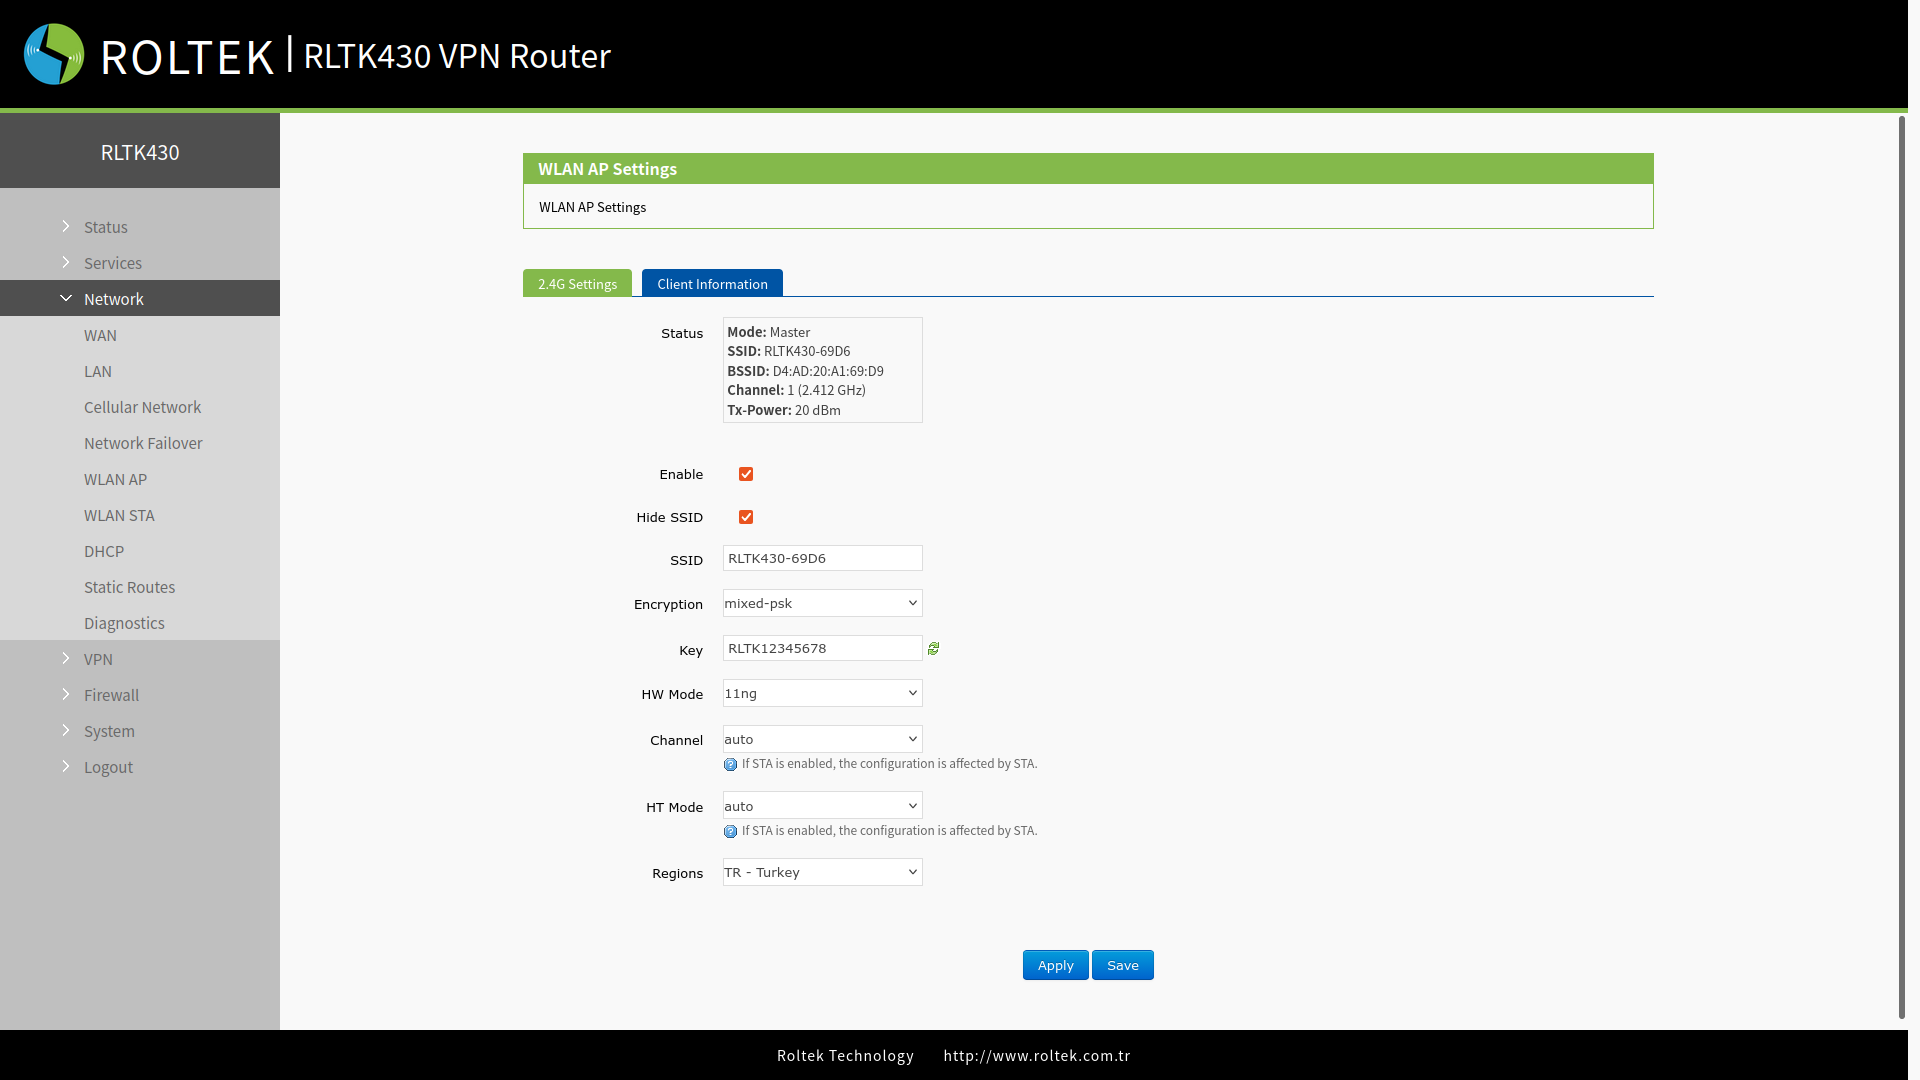Click the Services menu label

click(x=113, y=263)
